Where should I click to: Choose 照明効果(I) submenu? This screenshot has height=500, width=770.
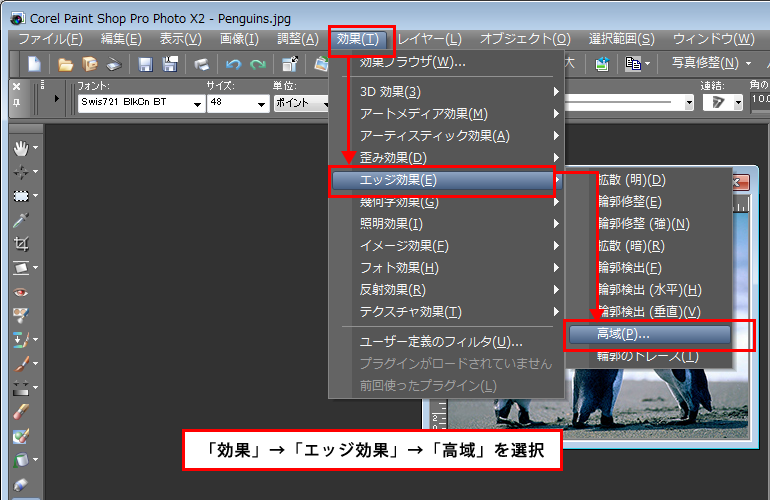[446, 224]
